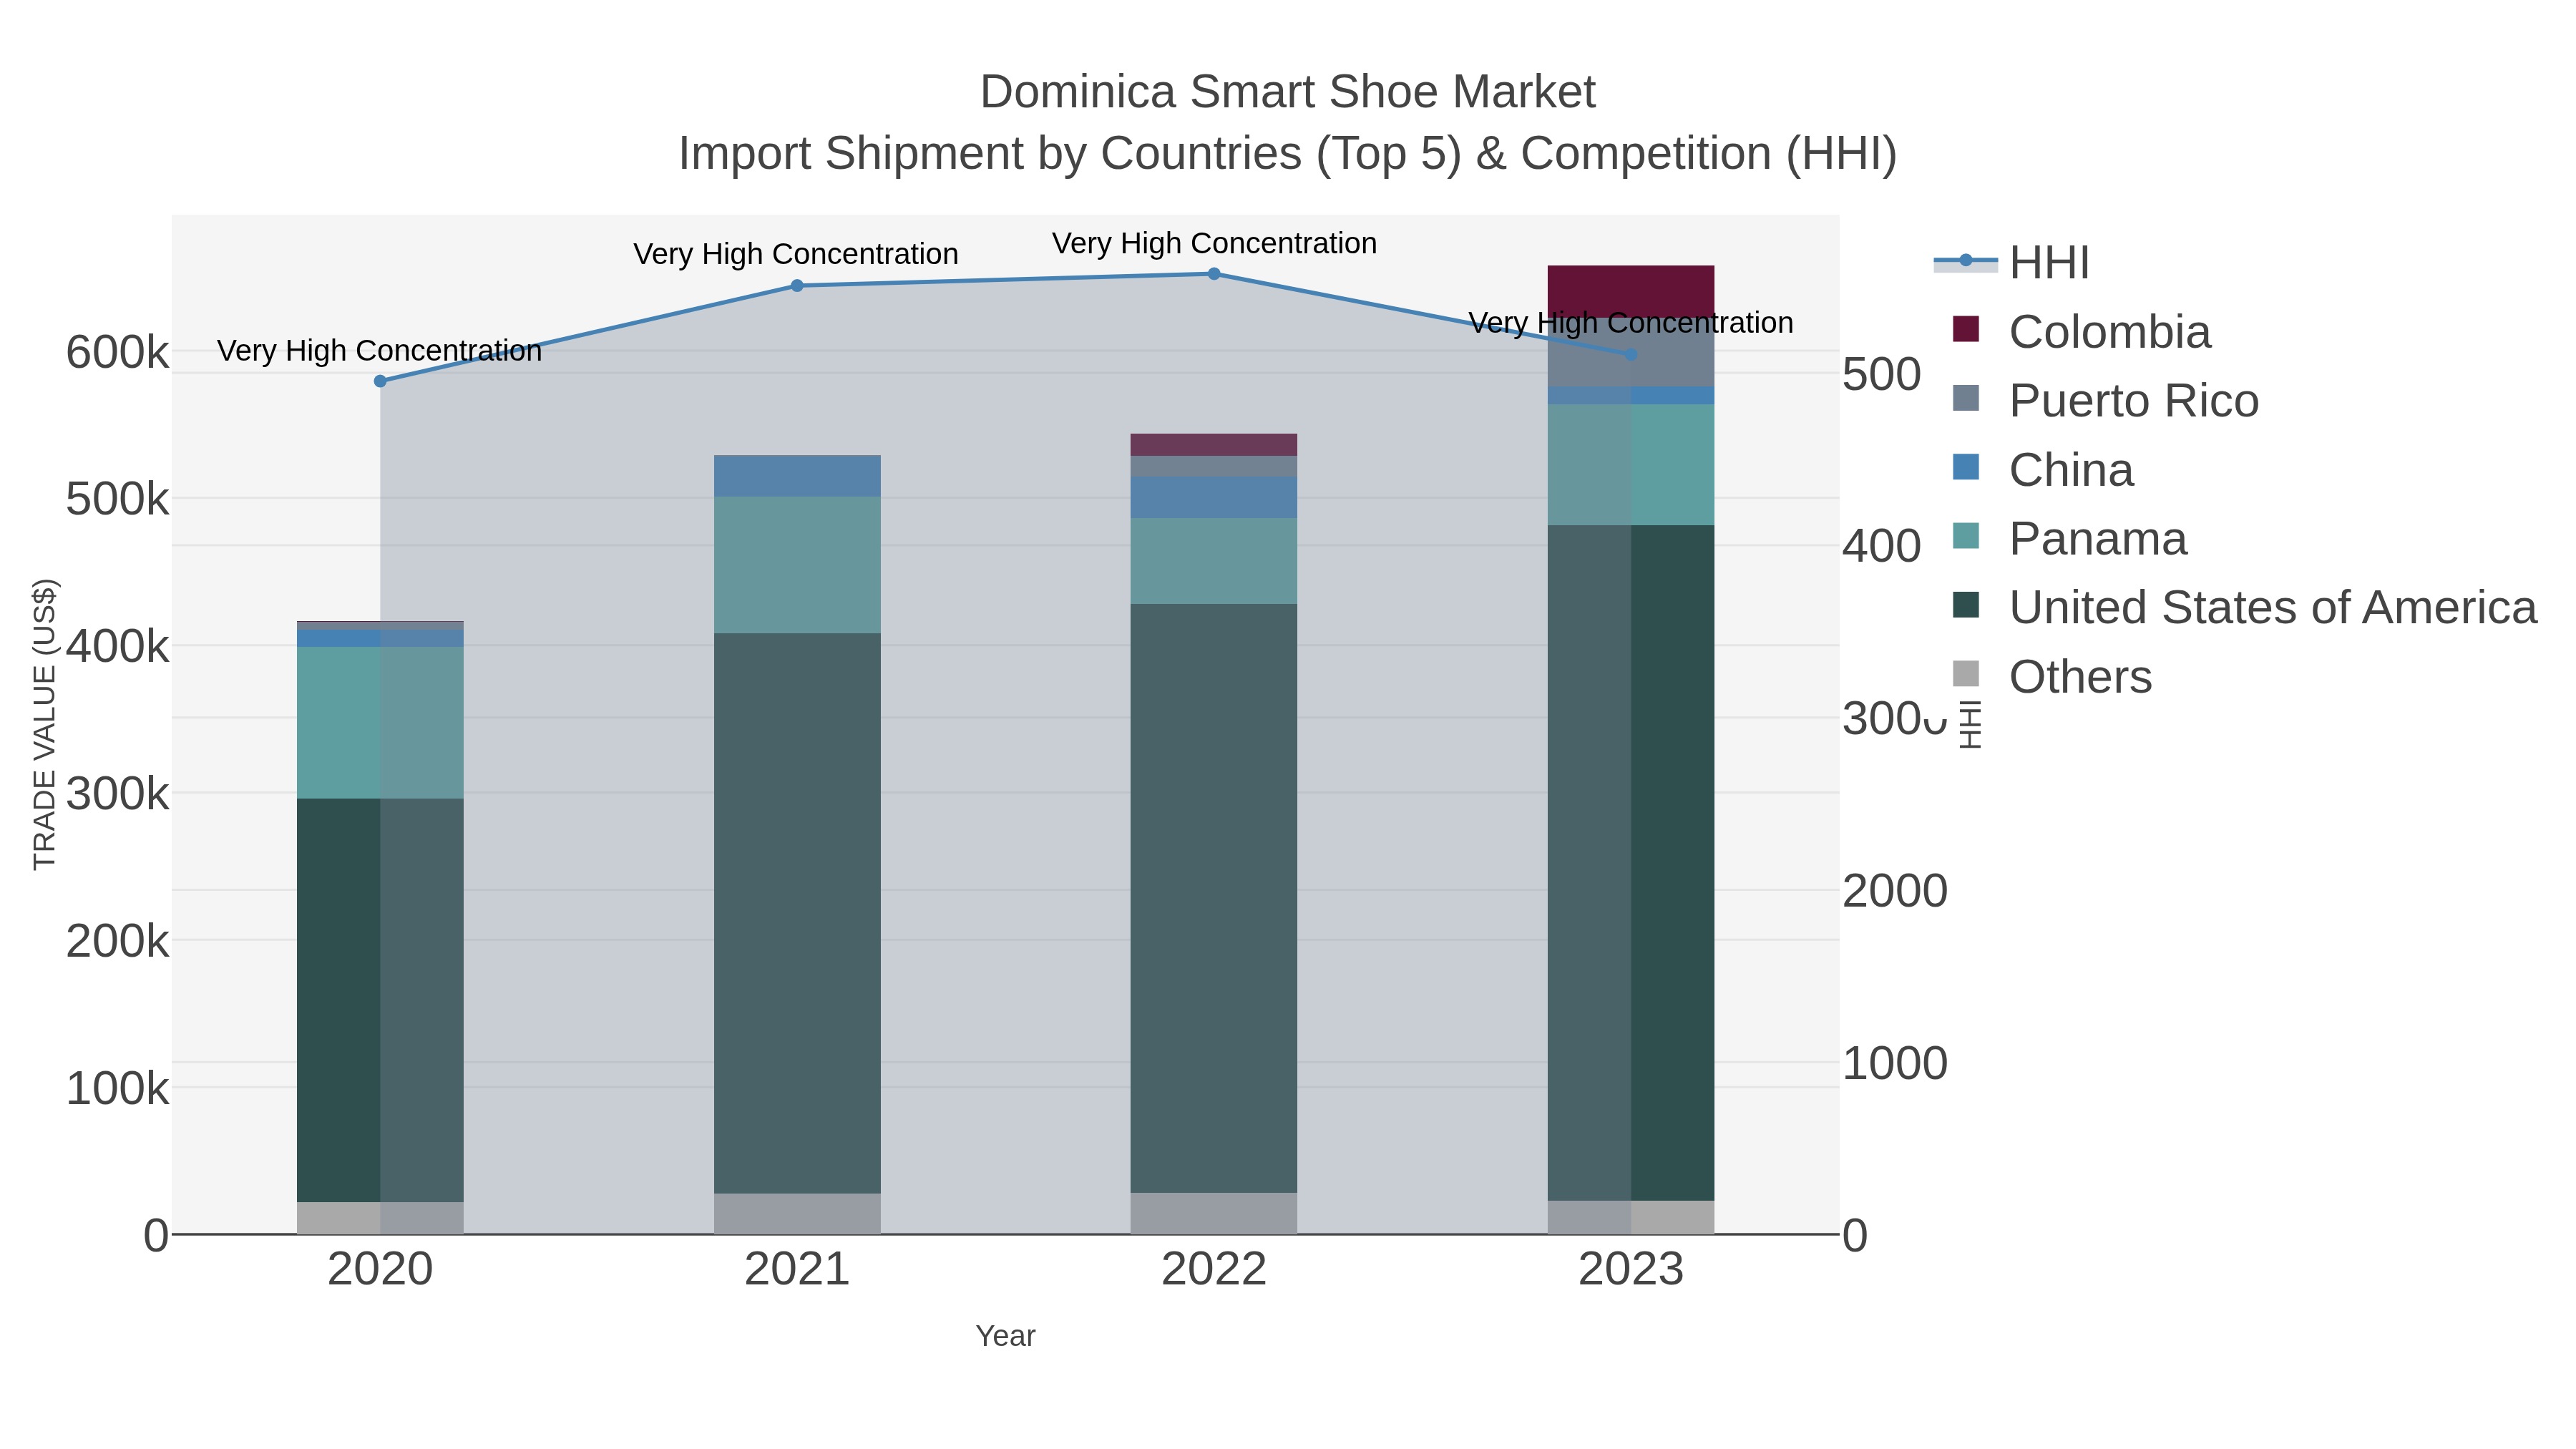
Task: Click the Import Shipment by Countries subtitle
Action: (x=1288, y=154)
